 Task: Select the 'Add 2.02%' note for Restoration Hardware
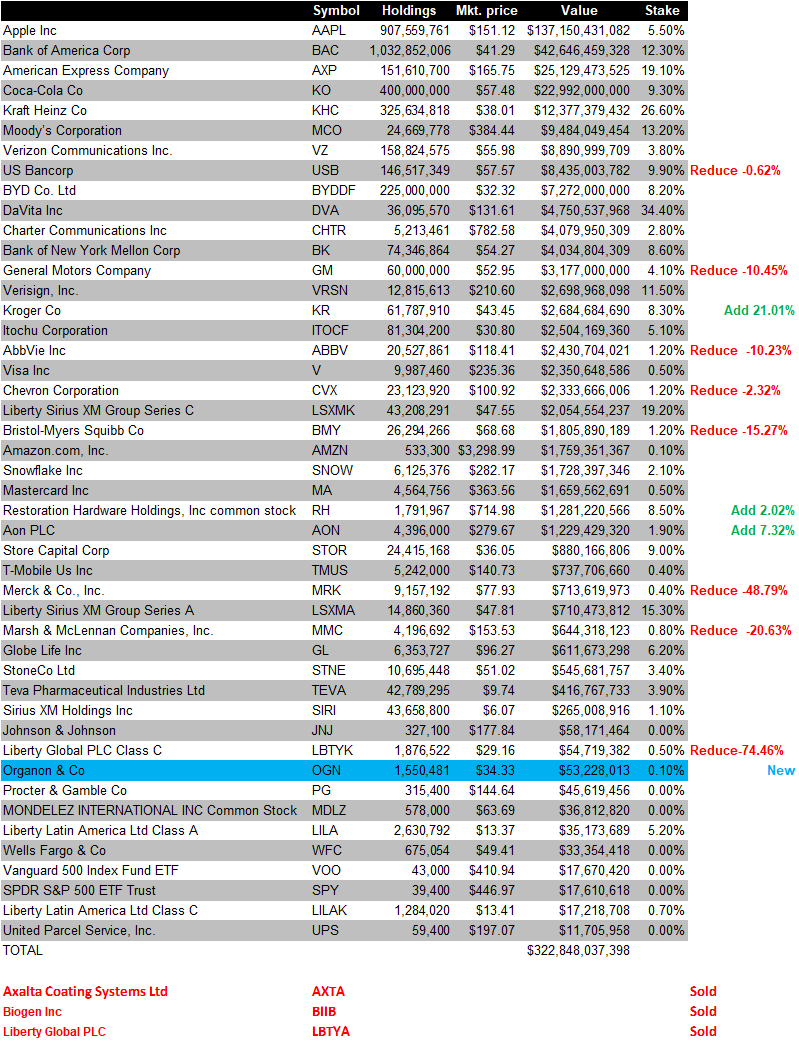(762, 510)
